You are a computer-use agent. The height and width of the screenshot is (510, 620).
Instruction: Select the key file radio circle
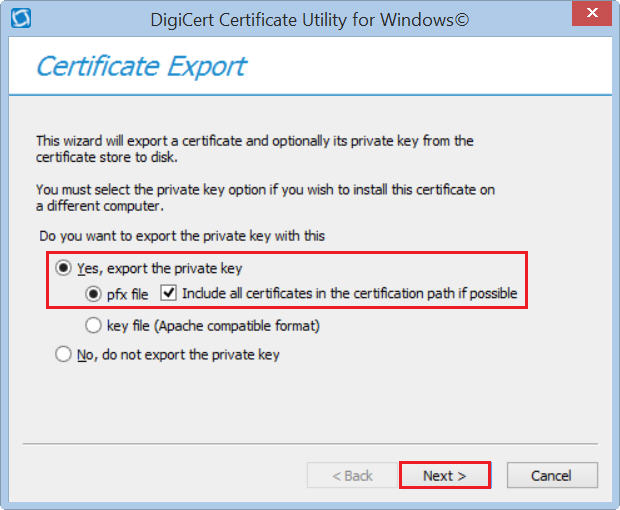[94, 325]
